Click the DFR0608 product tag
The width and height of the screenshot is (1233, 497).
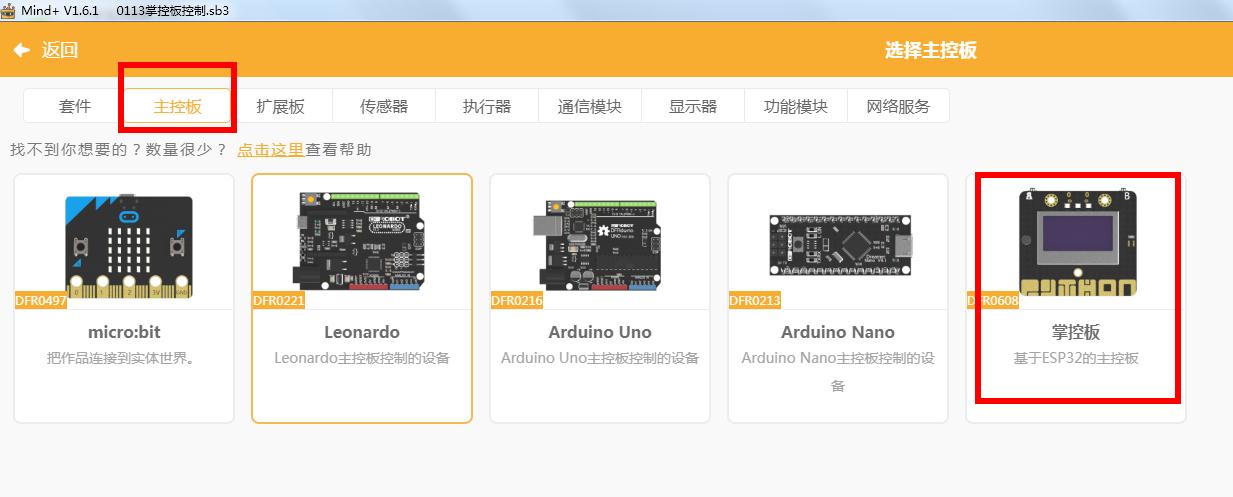[993, 301]
